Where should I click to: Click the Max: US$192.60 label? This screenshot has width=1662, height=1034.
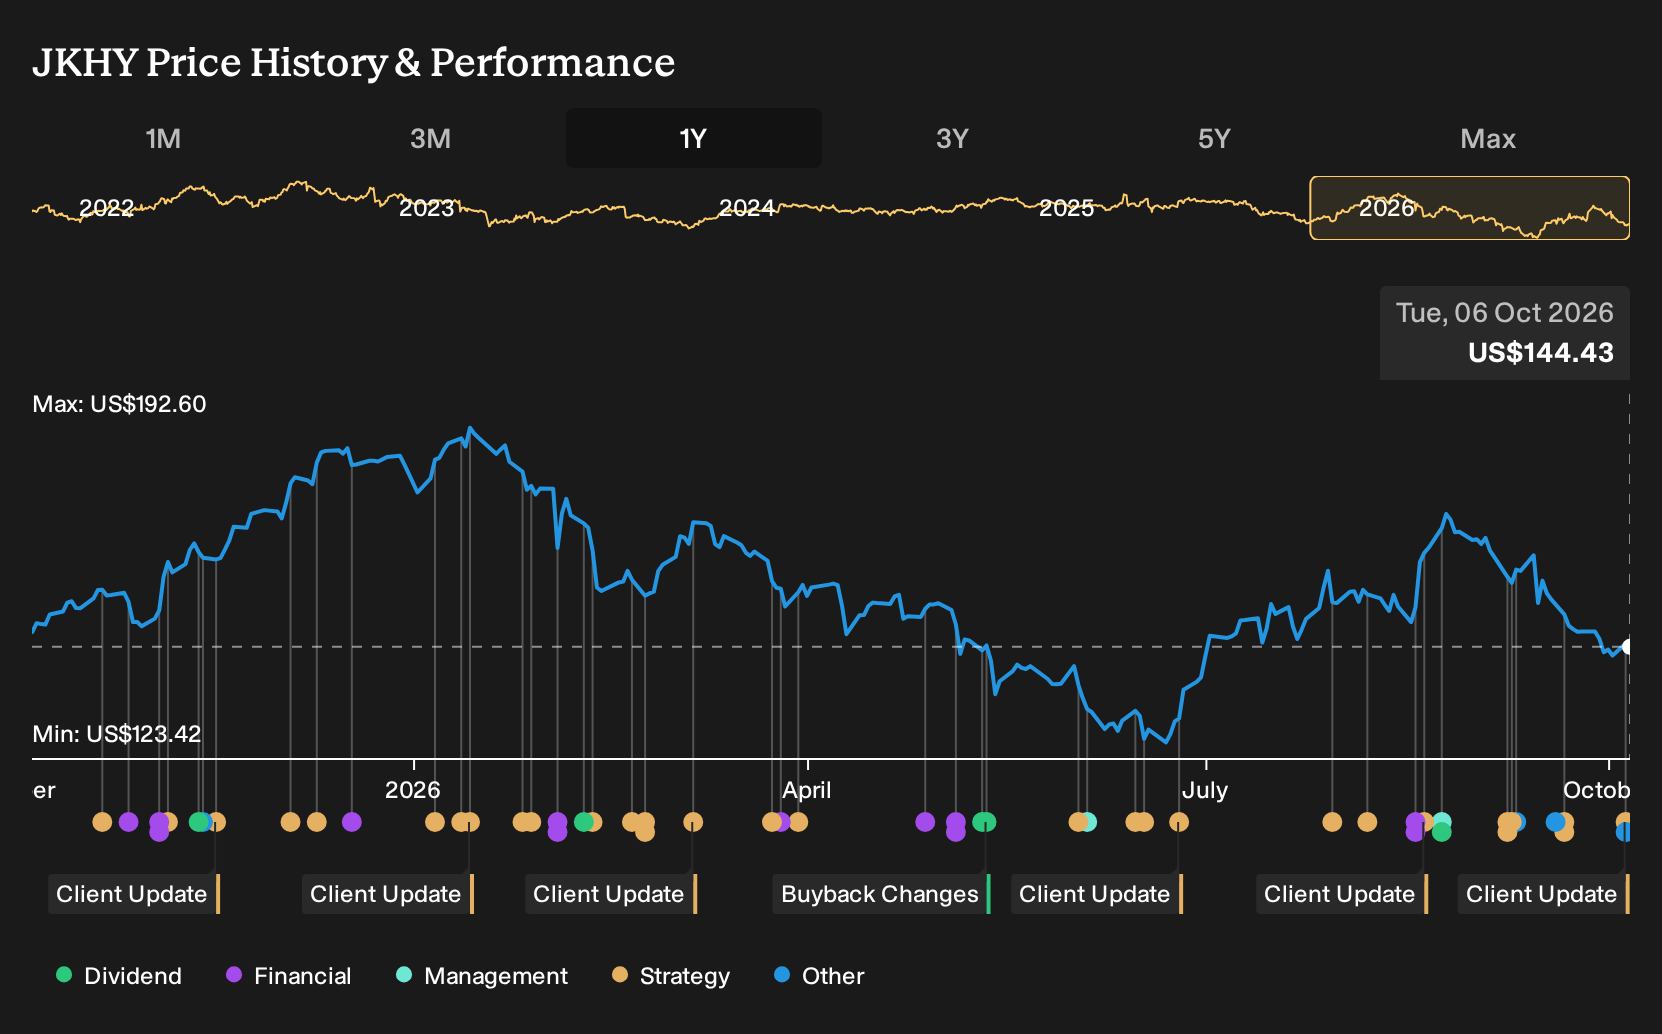[119, 404]
